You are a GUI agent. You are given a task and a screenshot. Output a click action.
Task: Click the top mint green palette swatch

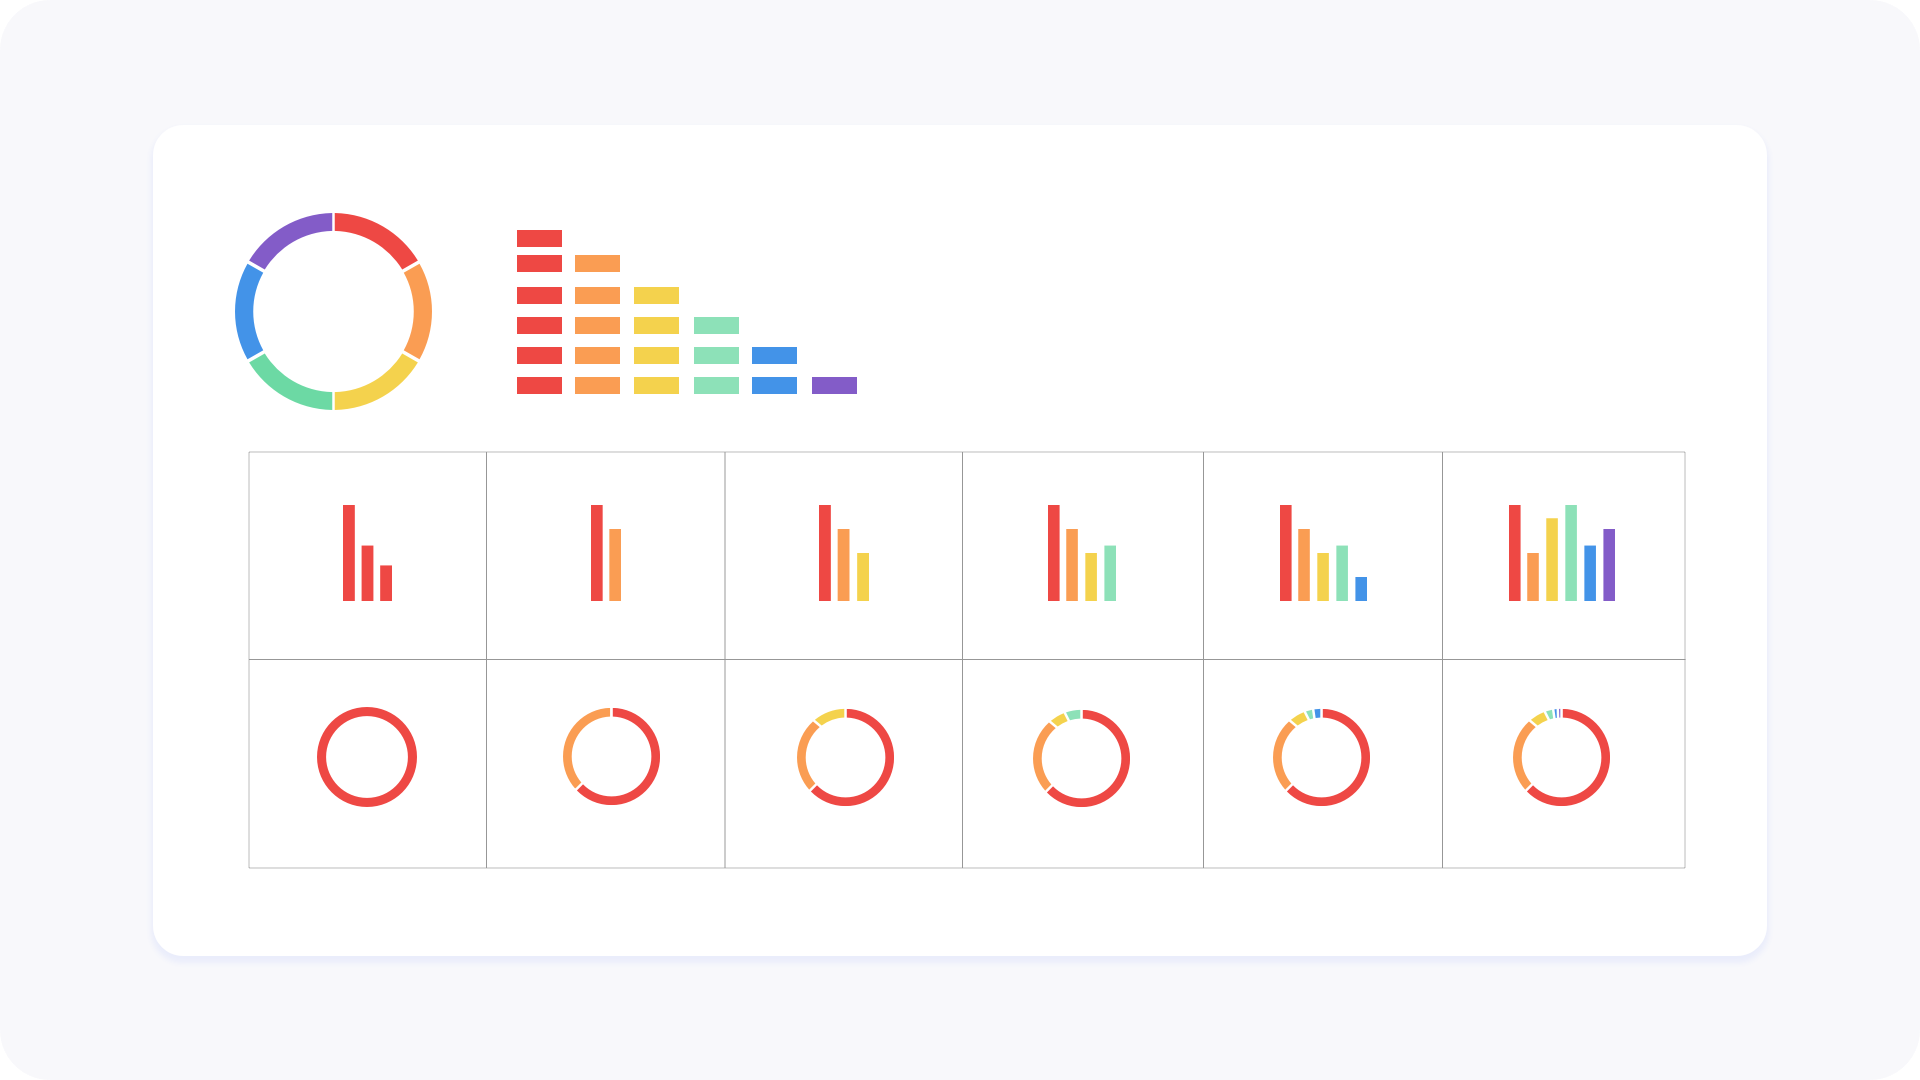716,326
